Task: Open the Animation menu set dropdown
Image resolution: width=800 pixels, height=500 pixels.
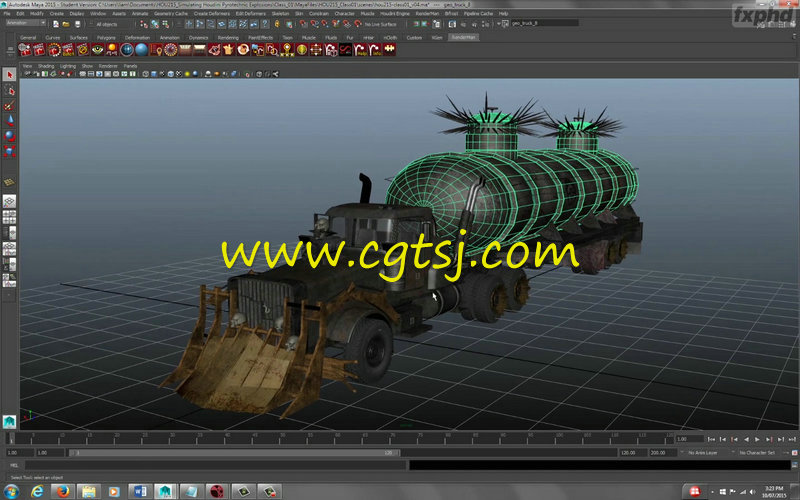Action: coord(25,23)
